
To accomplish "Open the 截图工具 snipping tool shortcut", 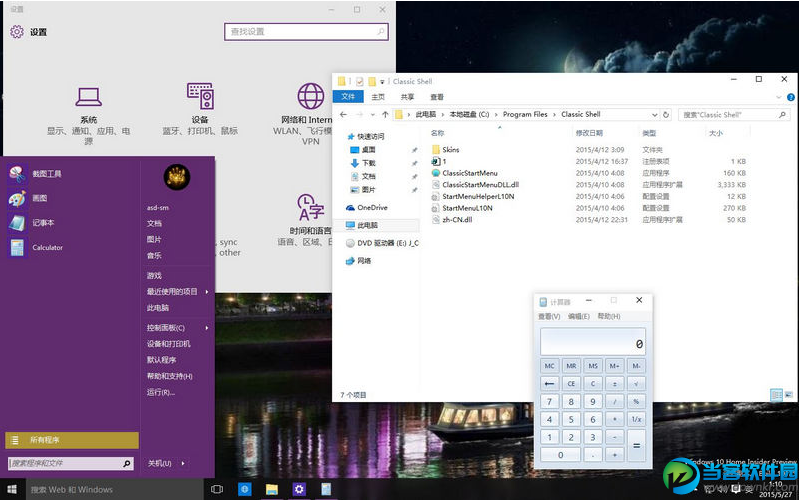I will (46, 174).
